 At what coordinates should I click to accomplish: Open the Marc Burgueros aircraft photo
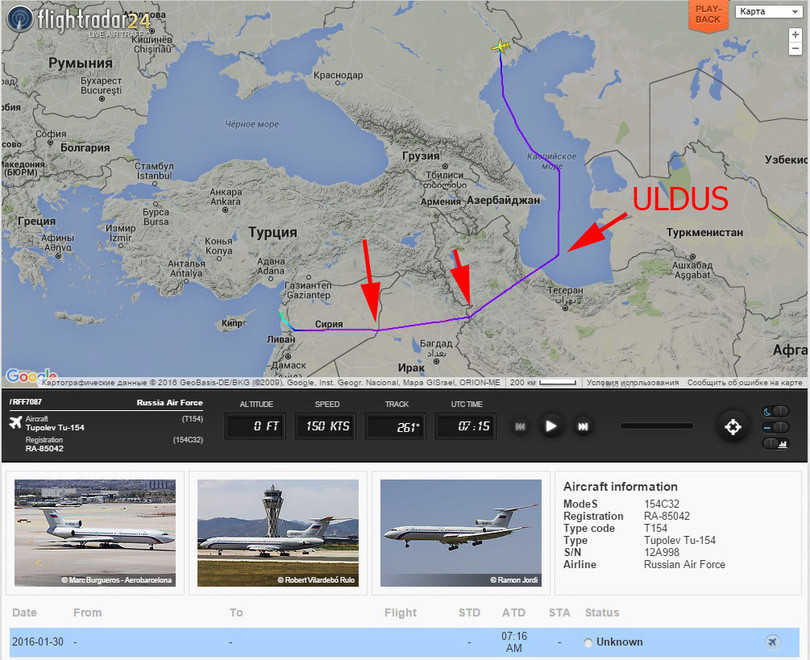[x=95, y=533]
